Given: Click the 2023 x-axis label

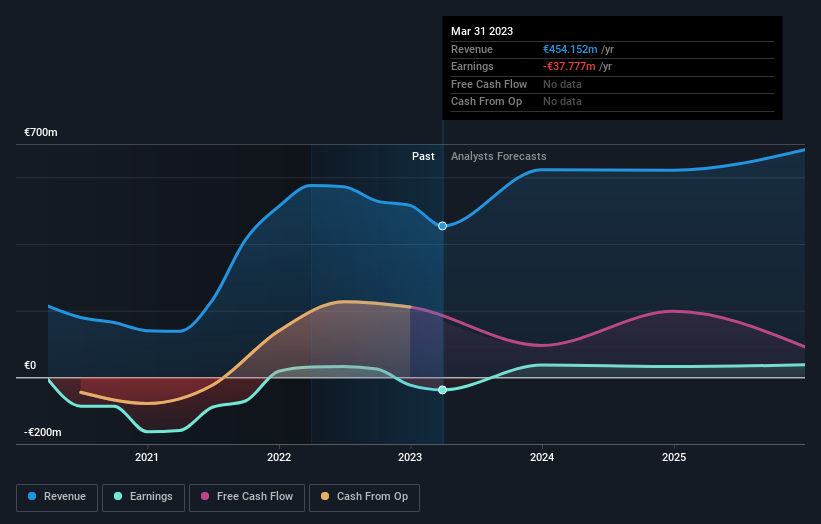Looking at the screenshot, I should pyautogui.click(x=410, y=458).
